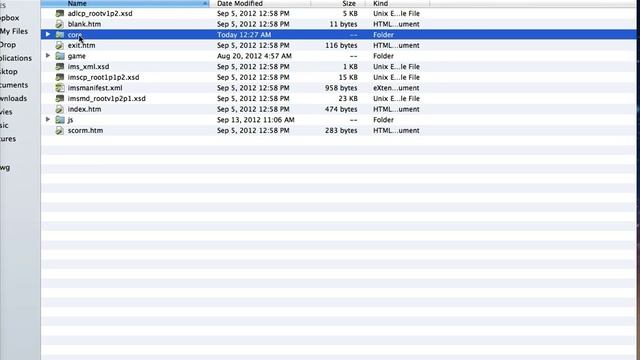The image size is (640, 360).
Task: Expand the game folder disclosure triangle
Action: pyautogui.click(x=48, y=56)
